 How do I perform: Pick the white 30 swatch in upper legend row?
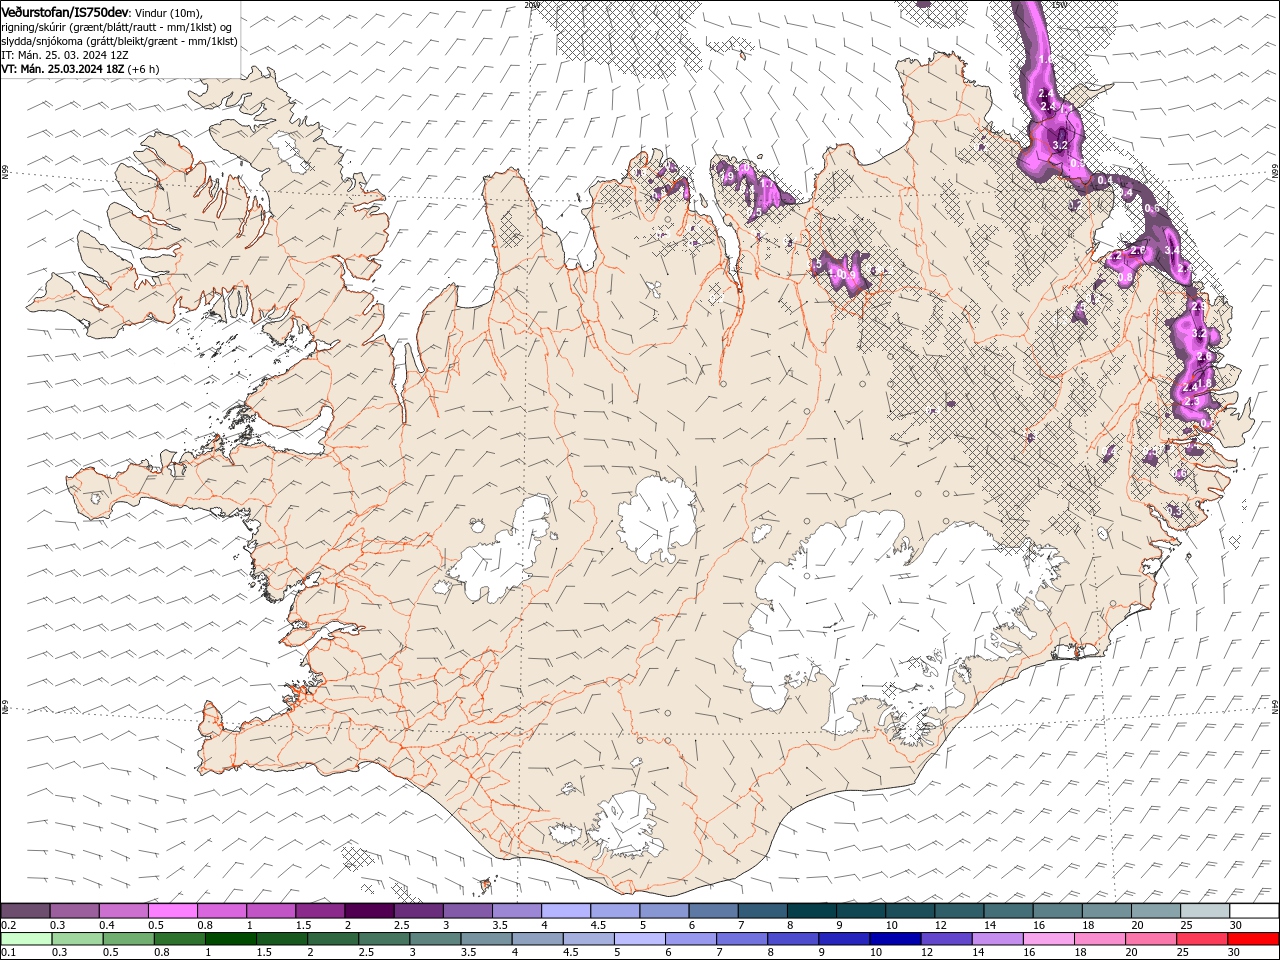(1254, 911)
